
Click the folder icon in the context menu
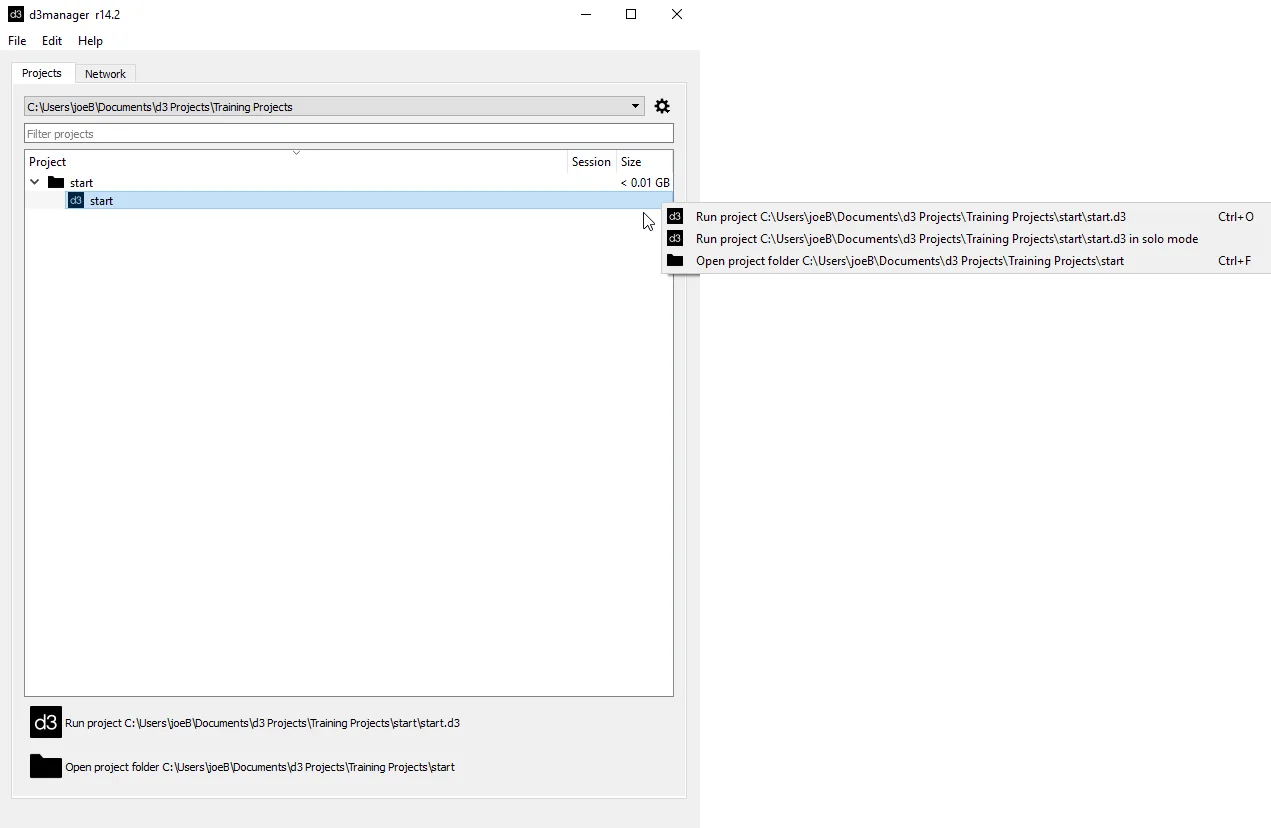[x=675, y=260]
